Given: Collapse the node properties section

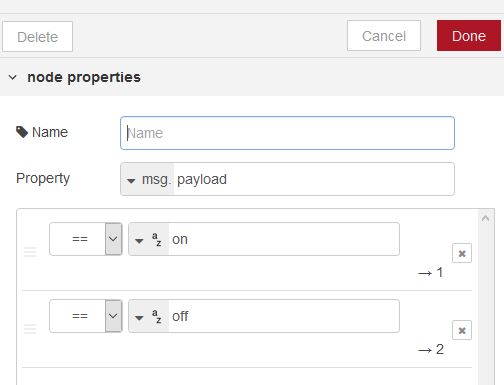Looking at the screenshot, I should pos(13,77).
